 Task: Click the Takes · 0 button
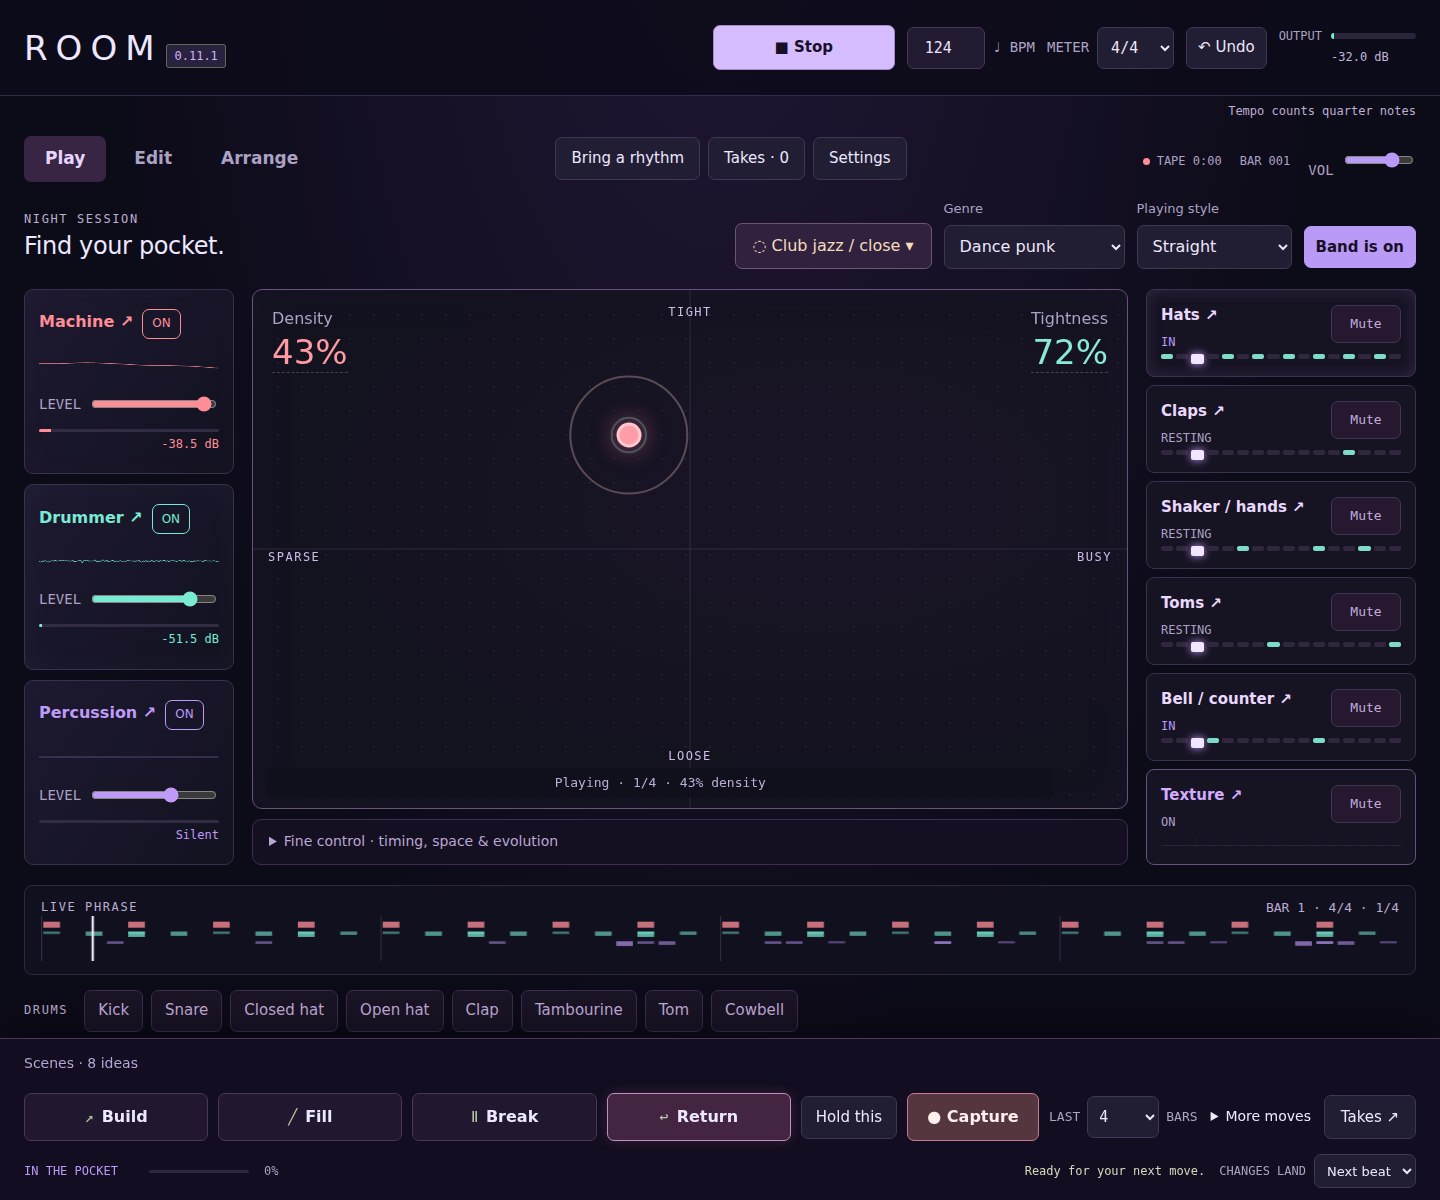756,158
